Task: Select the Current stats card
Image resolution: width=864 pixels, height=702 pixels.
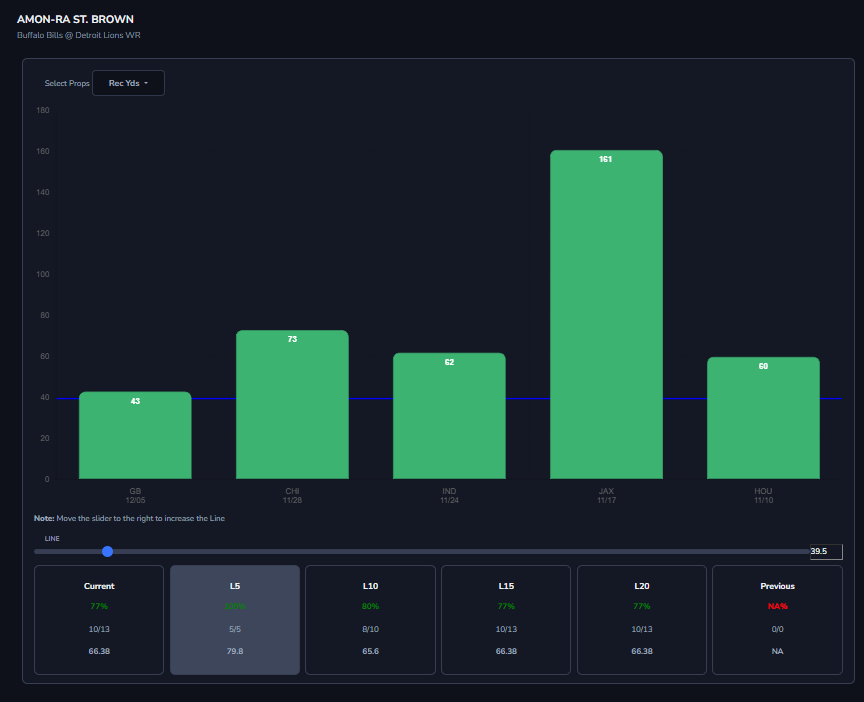Action: [x=99, y=620]
